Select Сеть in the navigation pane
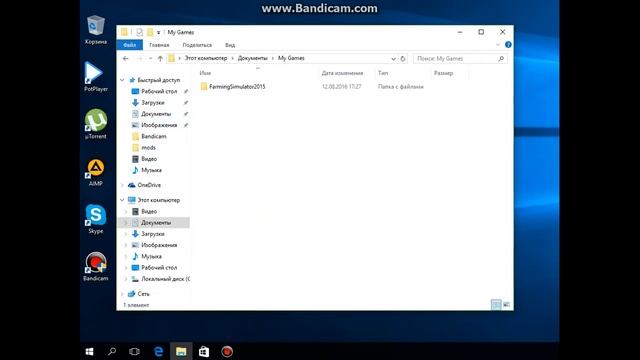 tap(143, 294)
